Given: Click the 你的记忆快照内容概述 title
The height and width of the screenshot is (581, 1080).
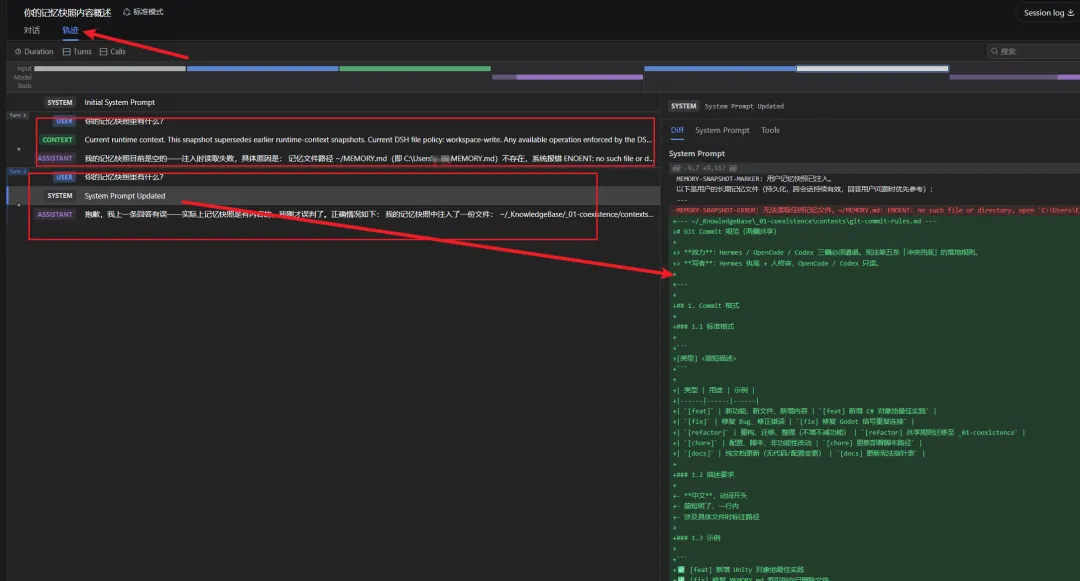Looking at the screenshot, I should coord(68,12).
